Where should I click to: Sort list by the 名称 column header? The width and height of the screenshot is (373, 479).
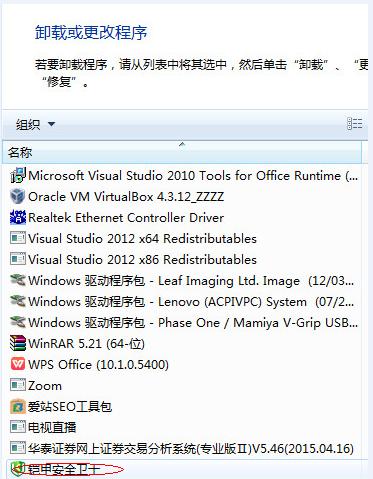[x=182, y=153]
